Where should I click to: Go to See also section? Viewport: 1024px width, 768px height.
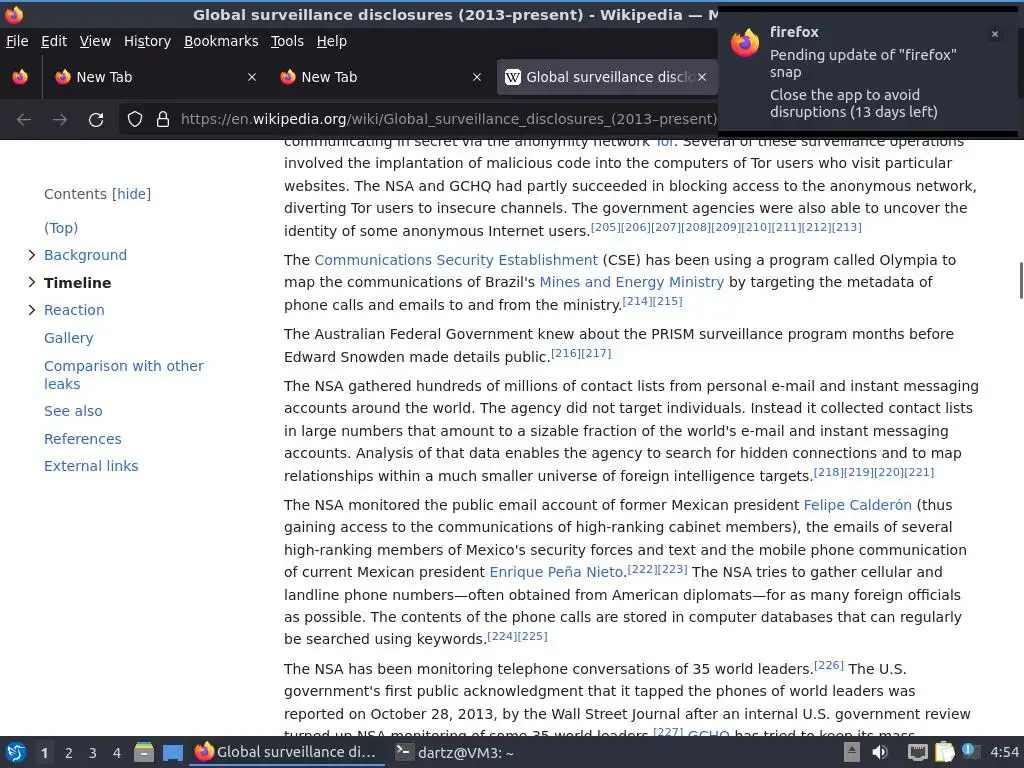point(73,411)
